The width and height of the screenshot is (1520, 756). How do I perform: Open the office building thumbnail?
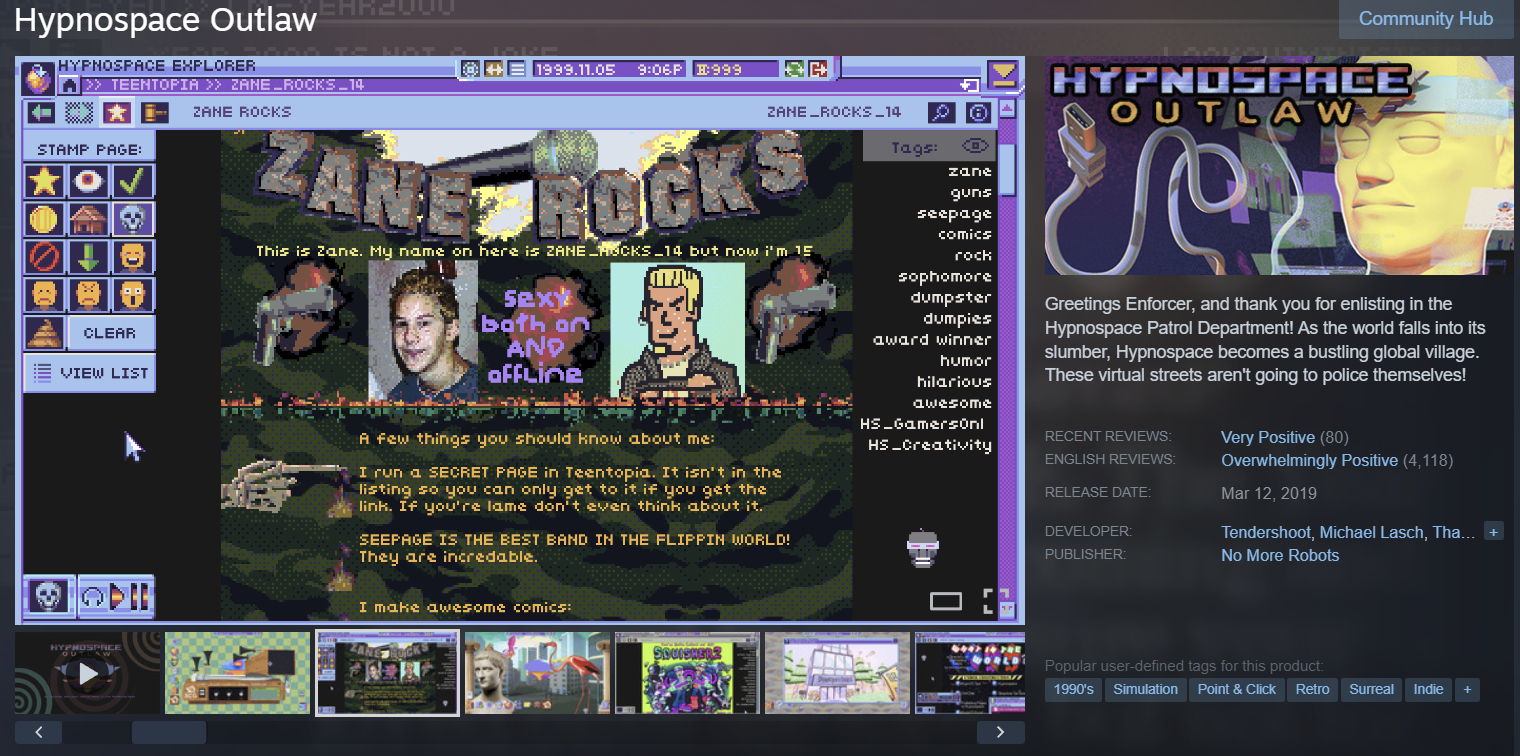(x=838, y=672)
